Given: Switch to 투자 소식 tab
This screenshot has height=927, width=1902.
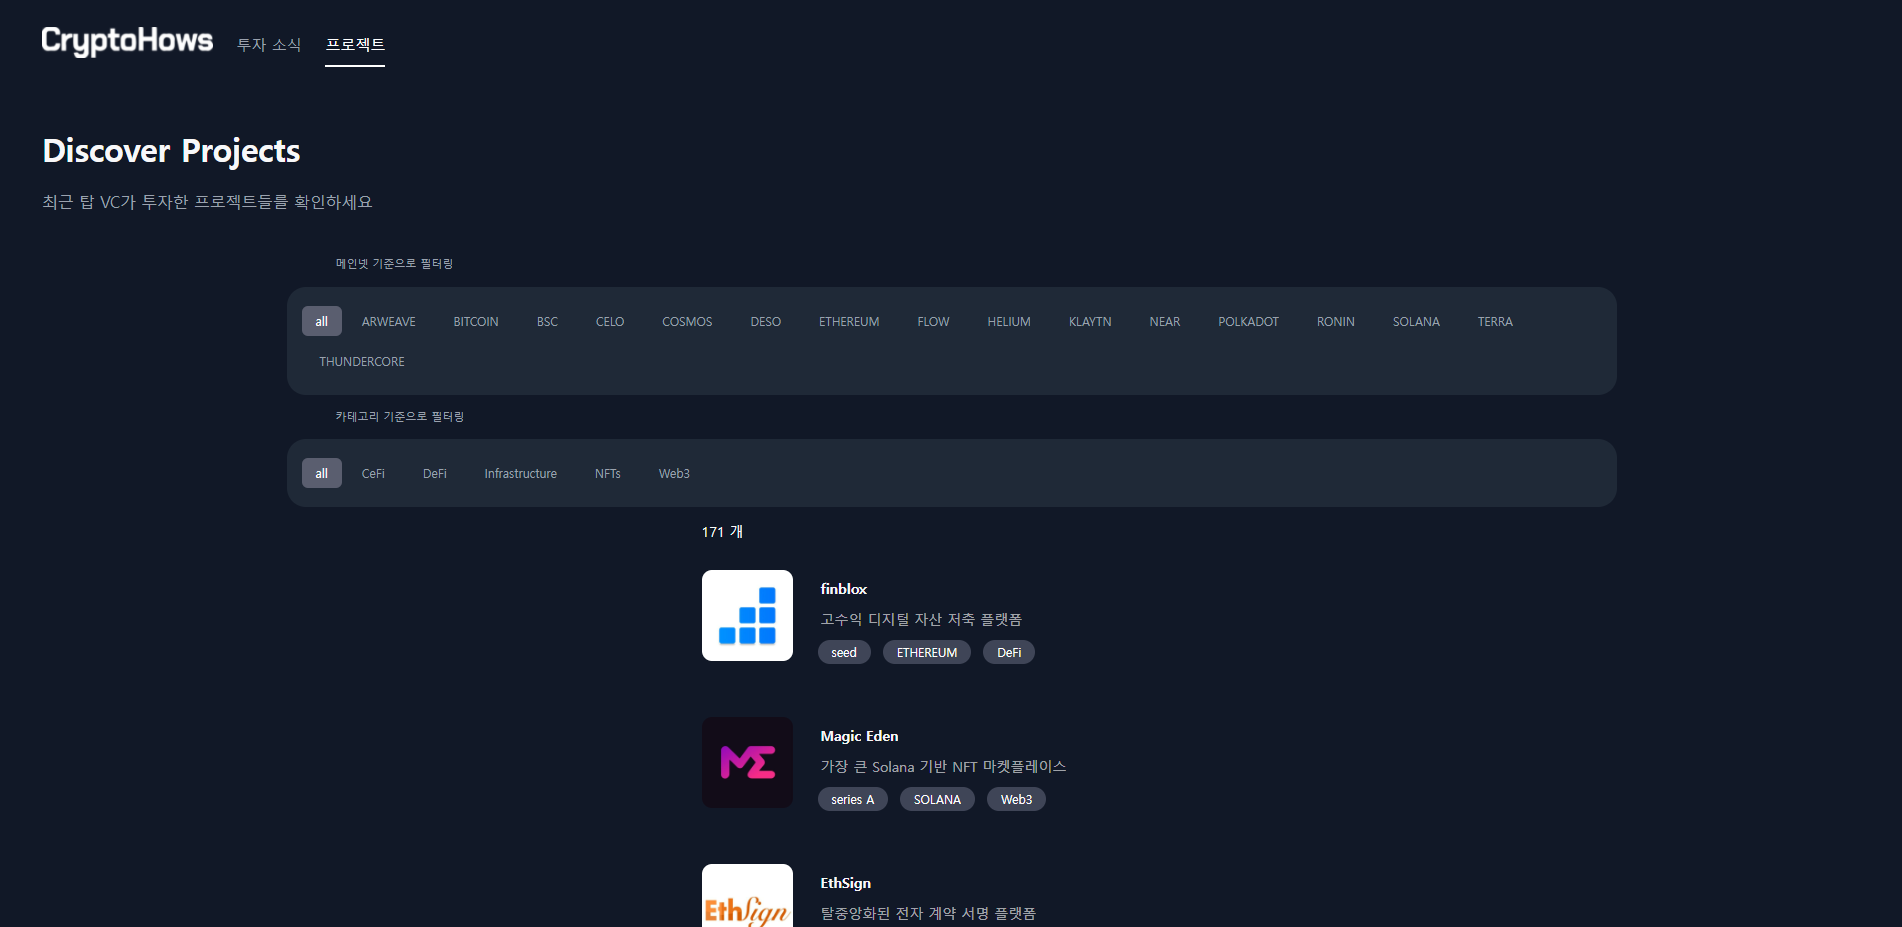Looking at the screenshot, I should pos(269,45).
